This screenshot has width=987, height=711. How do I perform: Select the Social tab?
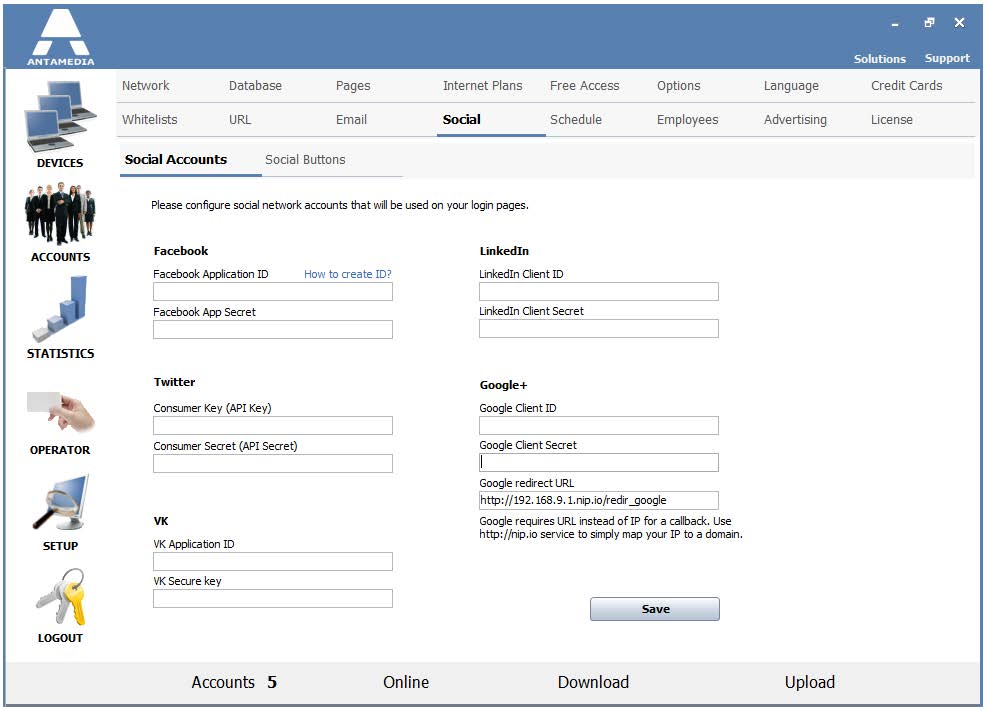click(461, 120)
